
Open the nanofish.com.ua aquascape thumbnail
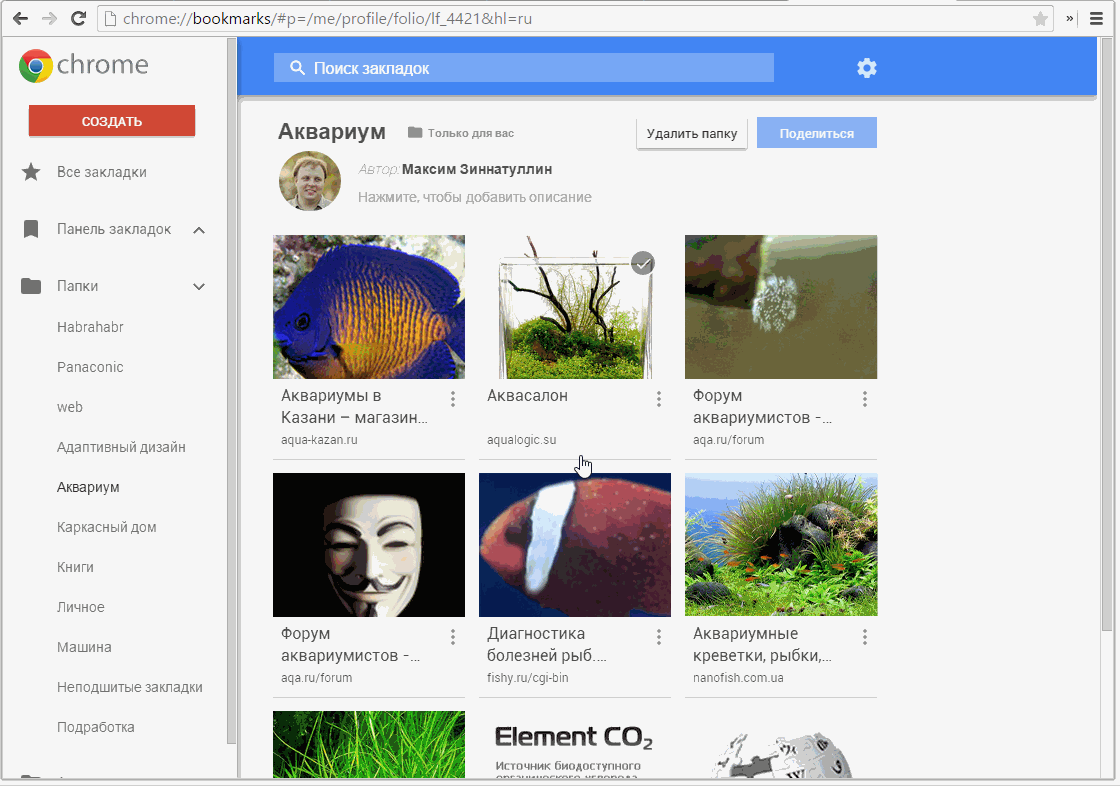point(781,544)
